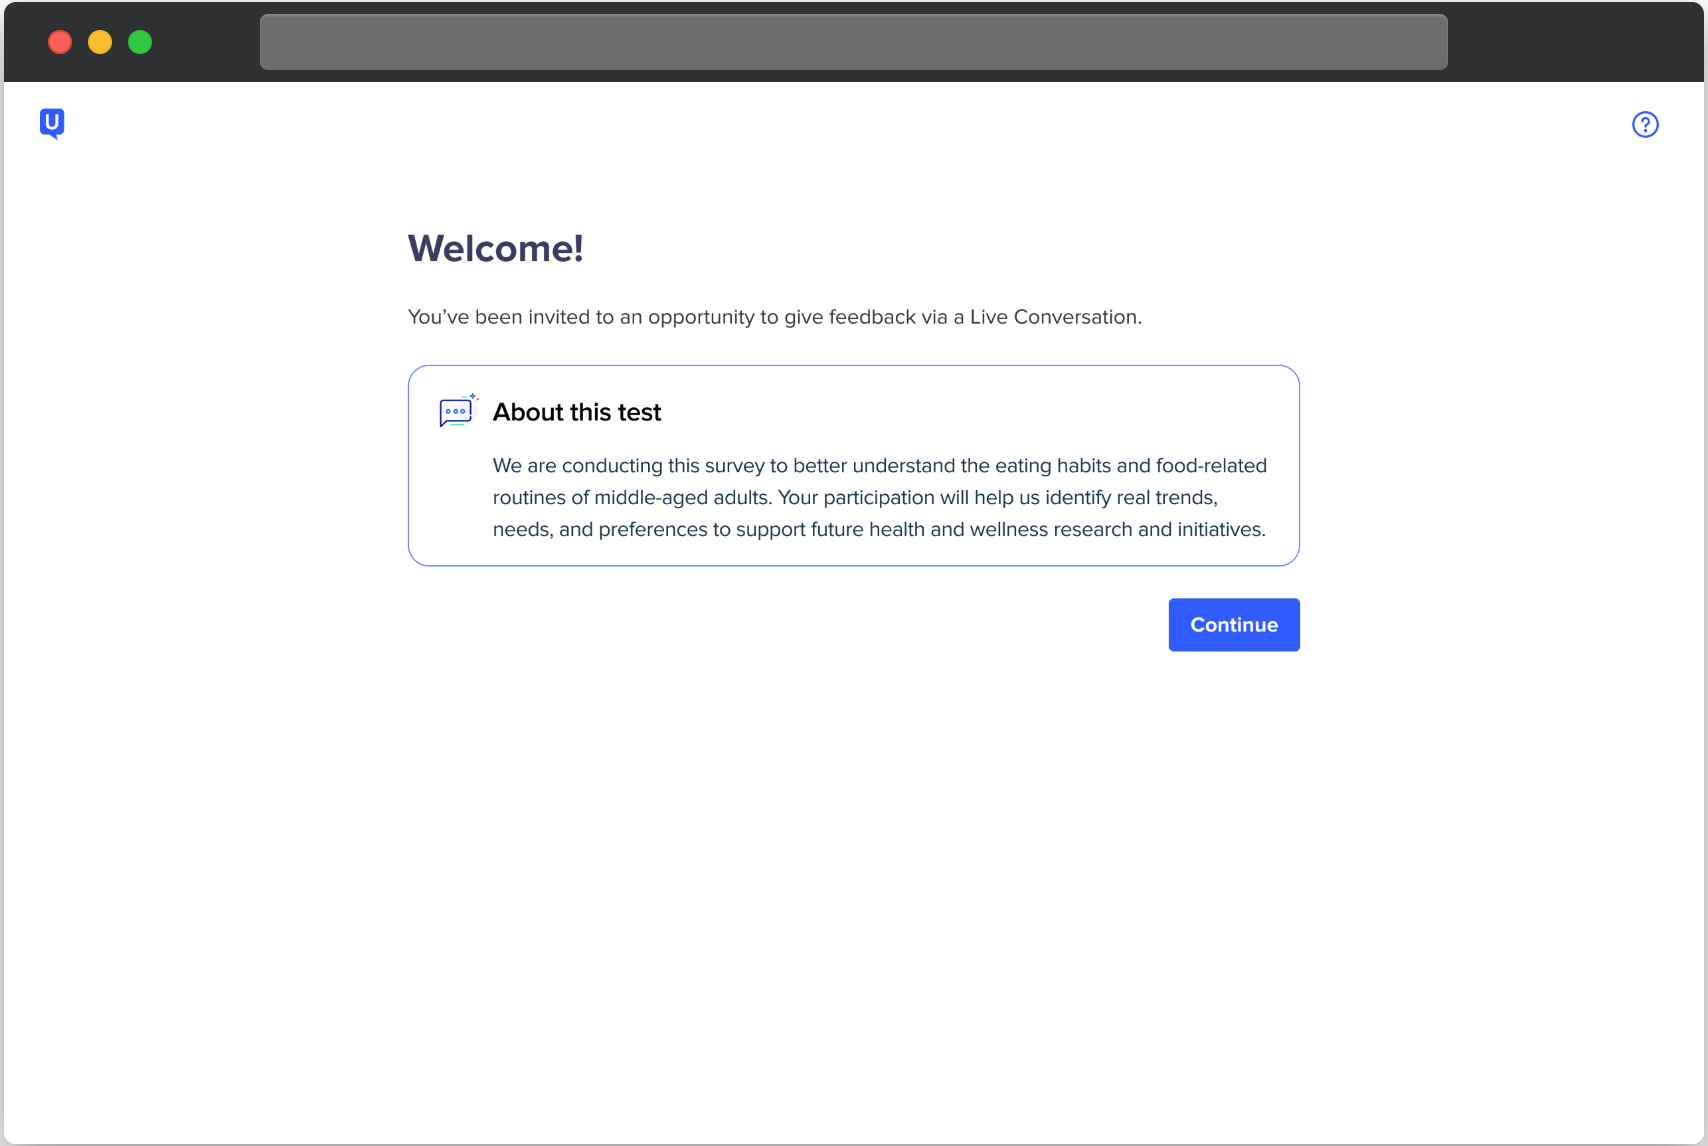Viewport: 1708px width, 1146px height.
Task: Click the UserTesting U logo
Action: (52, 124)
